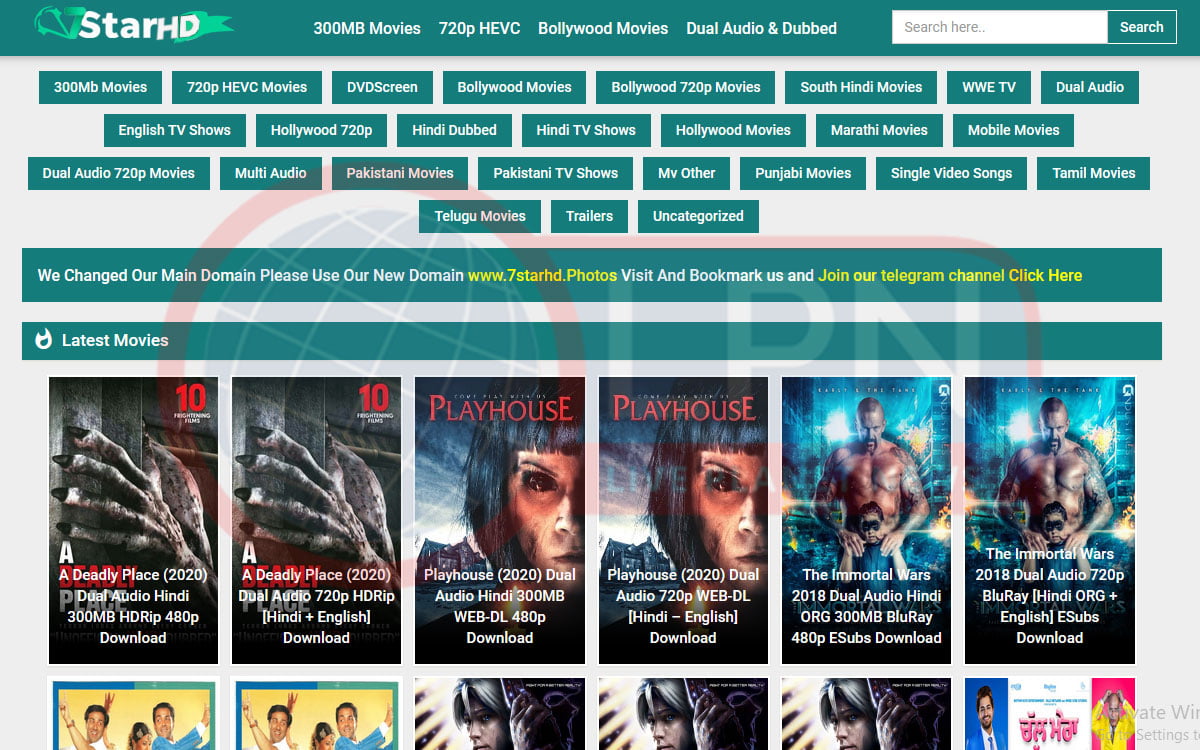
Task: Open The Immortal Wars 300MB BluRay 480p poster
Action: 866,520
